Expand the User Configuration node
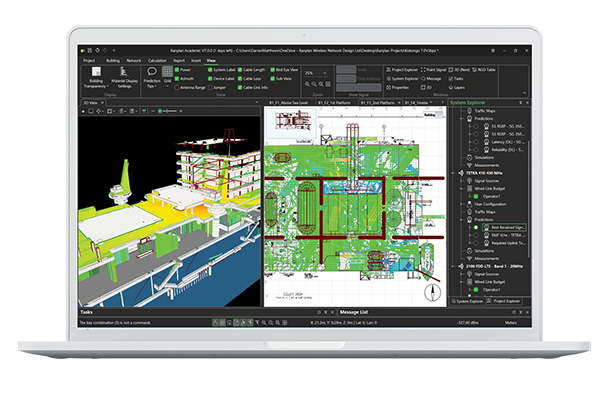This screenshot has height=394, width=604. click(462, 204)
